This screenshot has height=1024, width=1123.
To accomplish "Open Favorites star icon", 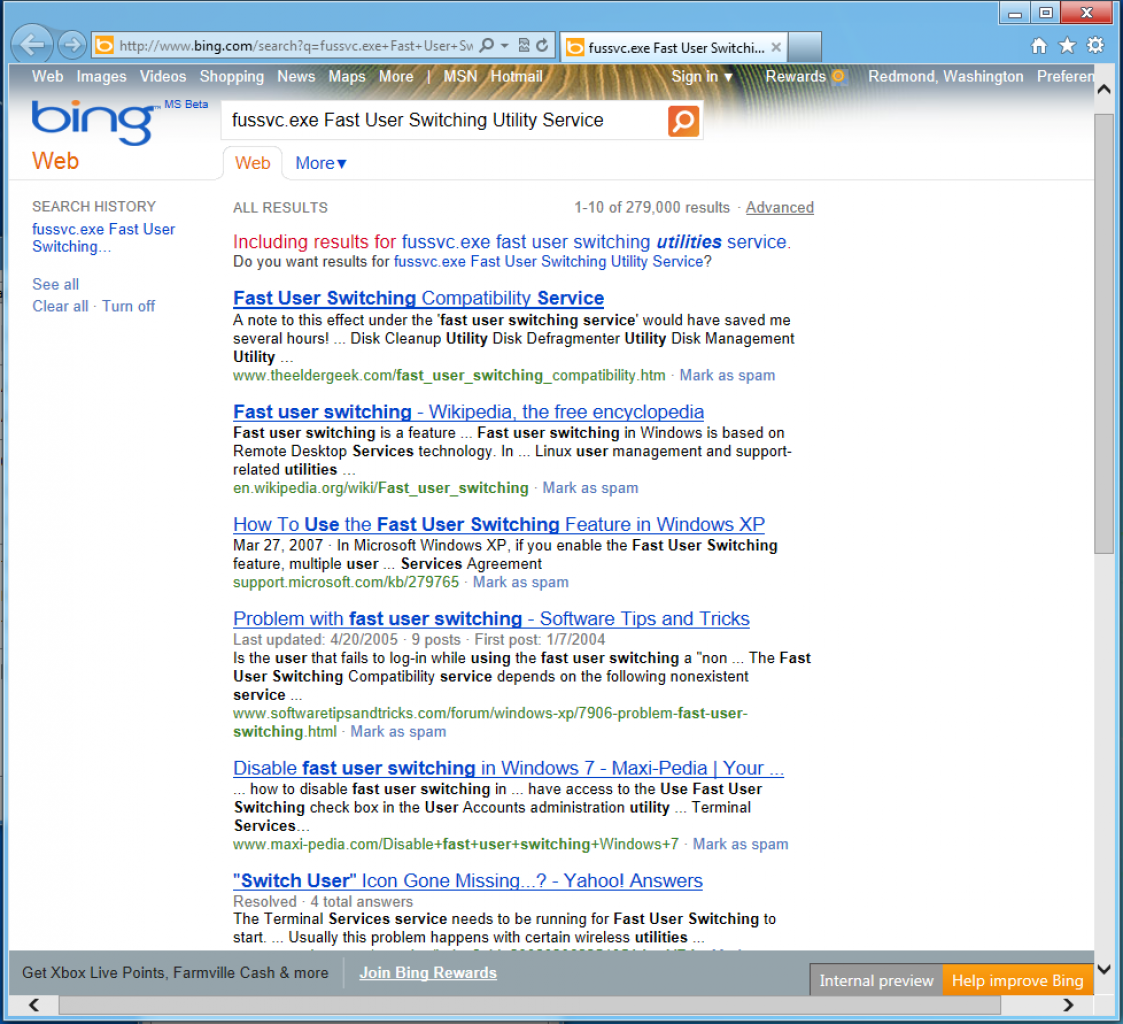I will (1067, 46).
